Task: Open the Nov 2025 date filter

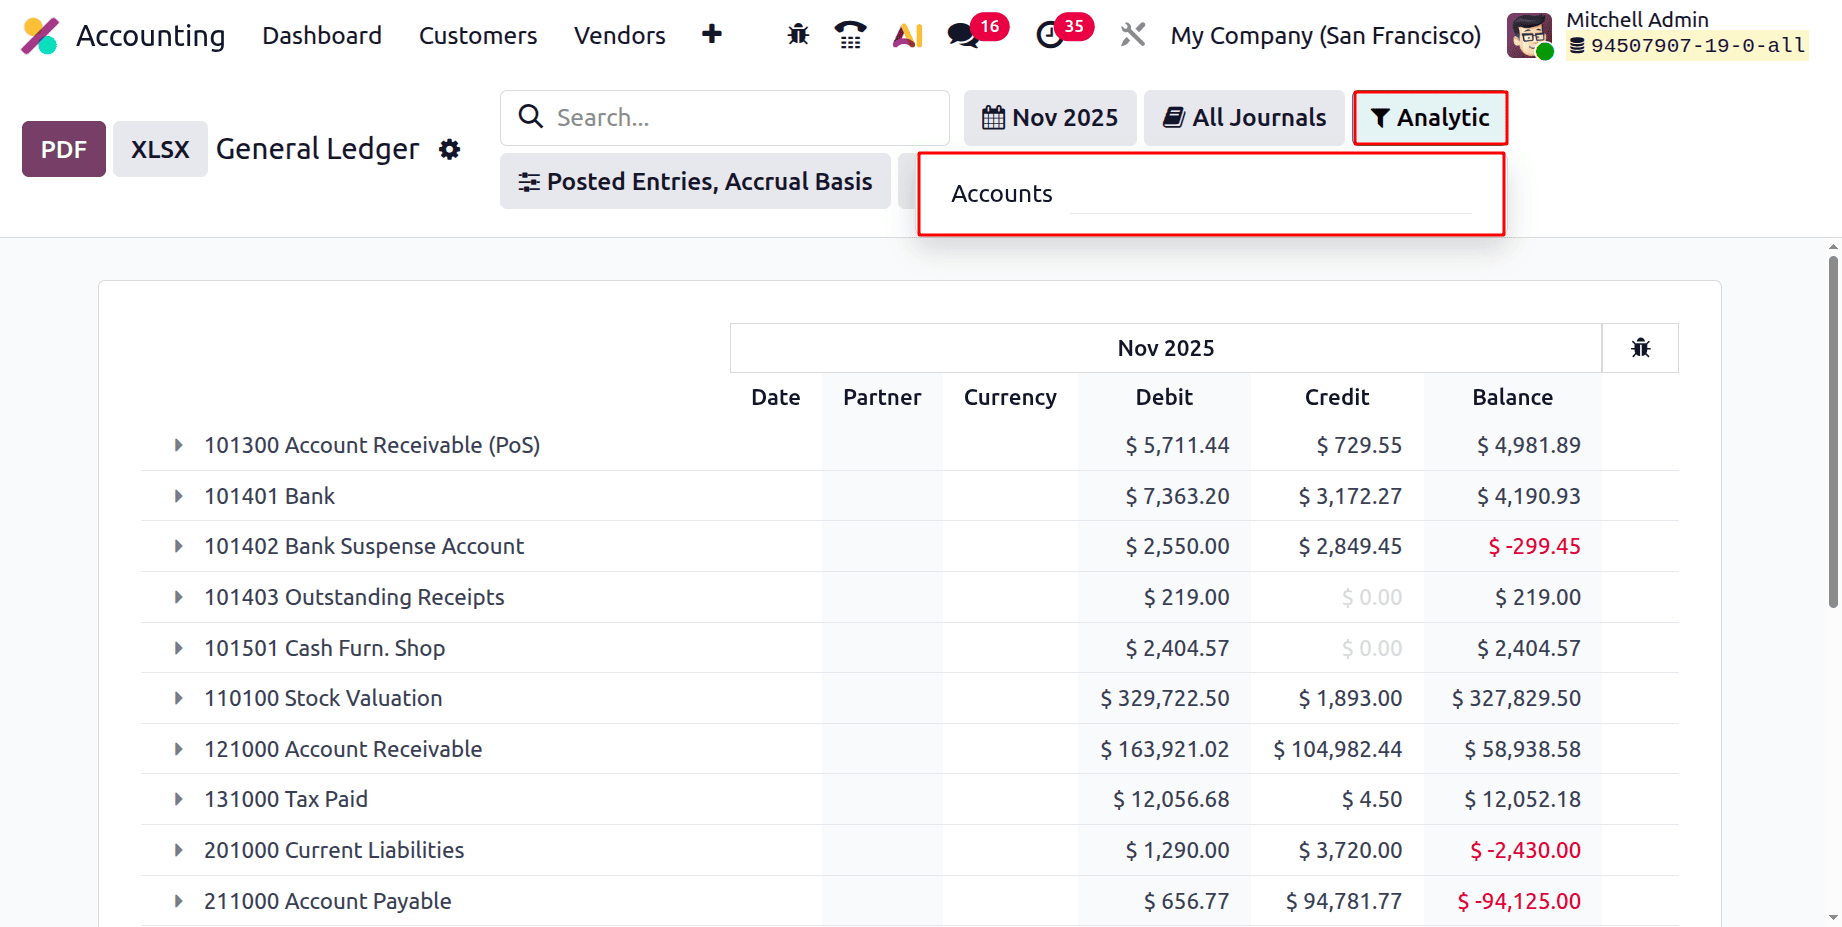Action: 1050,118
